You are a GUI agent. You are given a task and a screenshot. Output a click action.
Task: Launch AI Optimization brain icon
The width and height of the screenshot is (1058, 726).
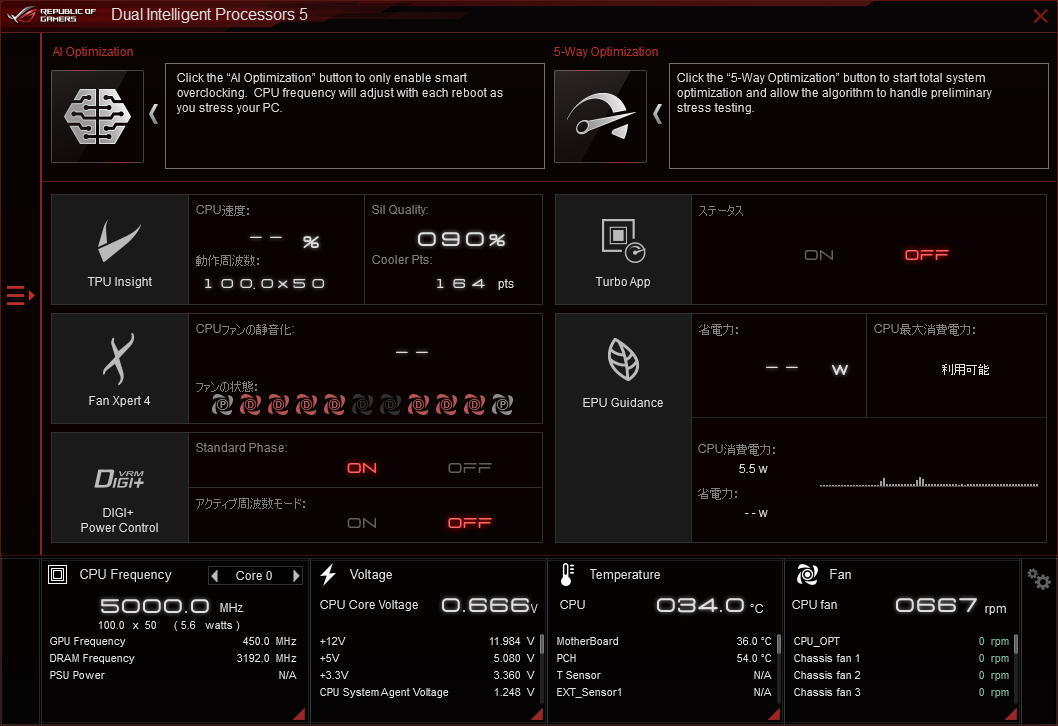point(97,116)
